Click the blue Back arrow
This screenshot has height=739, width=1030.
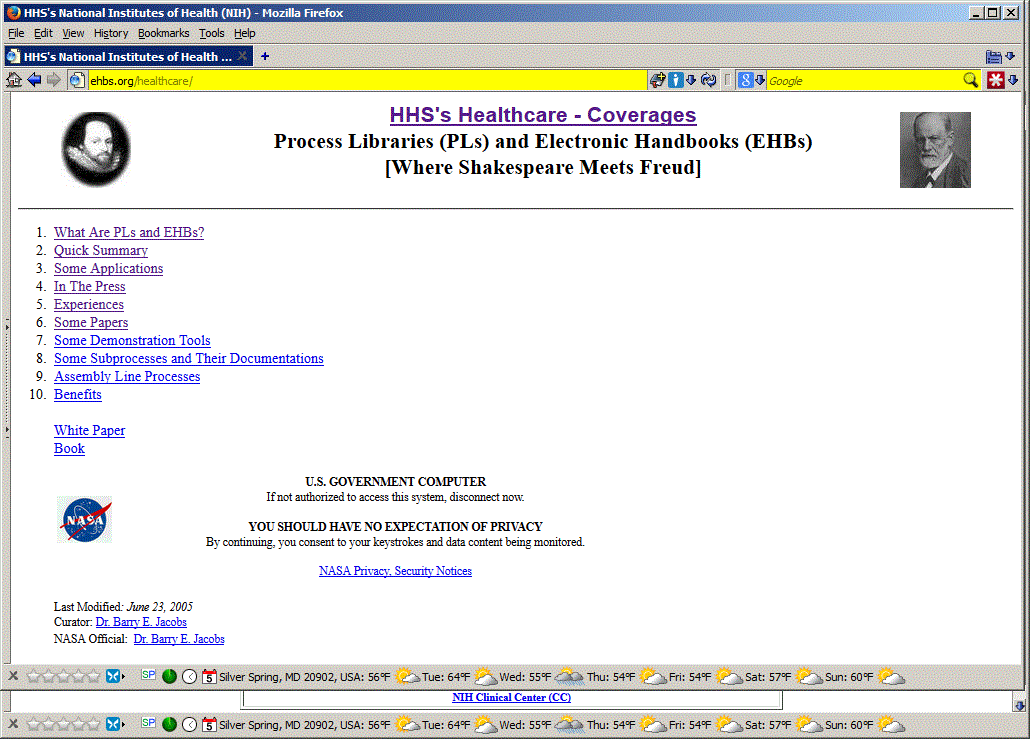pyautogui.click(x=34, y=80)
